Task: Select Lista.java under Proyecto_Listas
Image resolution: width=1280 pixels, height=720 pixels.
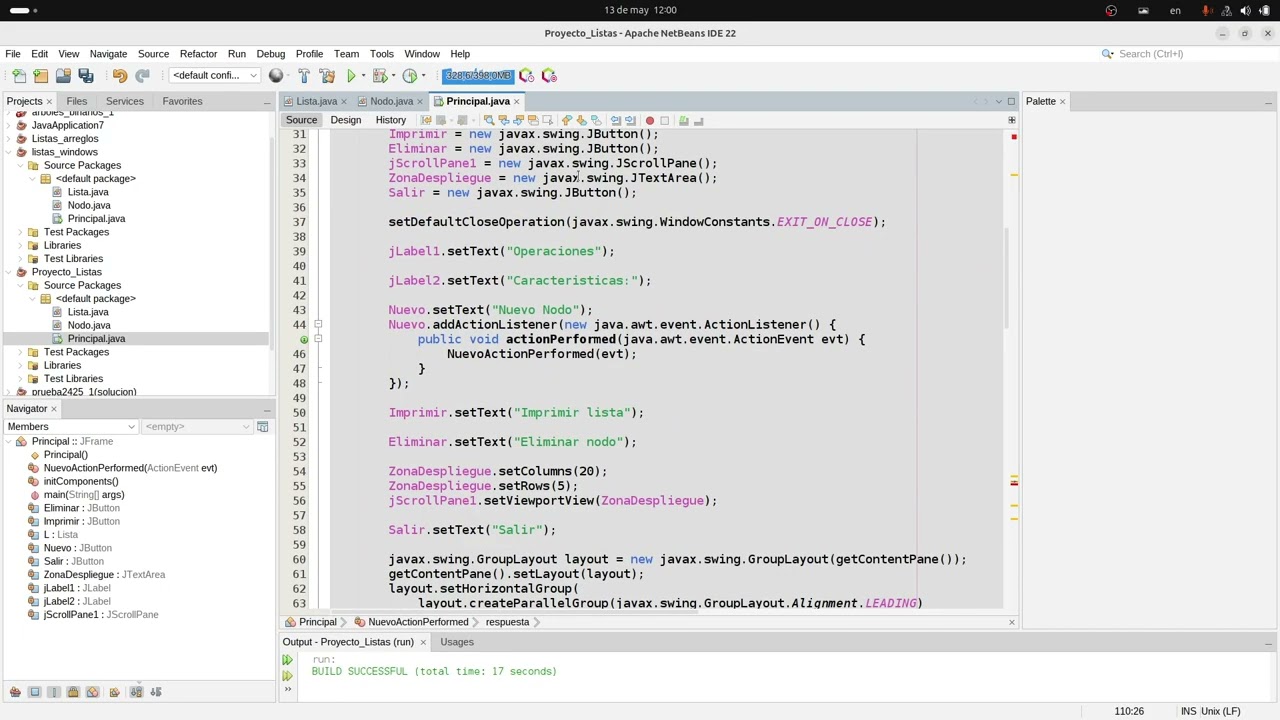Action: pos(88,312)
